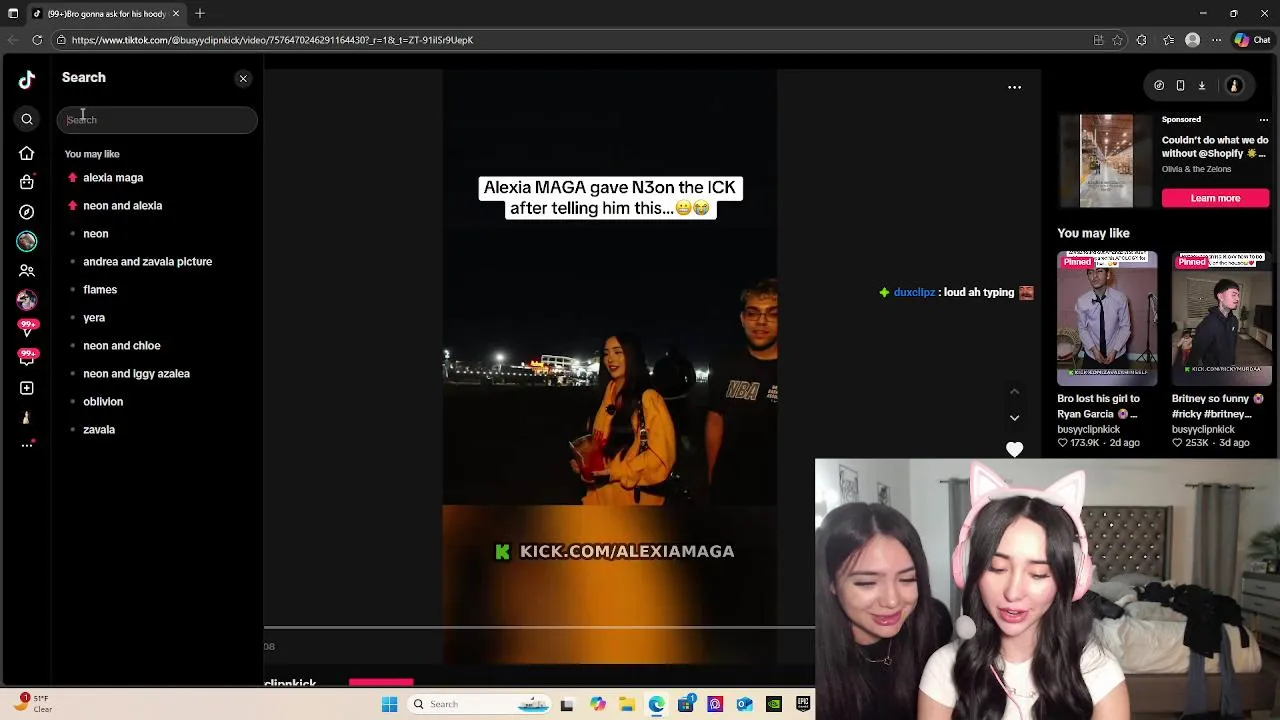Open the profile avatar at sidebar bottom

[x=27, y=417]
